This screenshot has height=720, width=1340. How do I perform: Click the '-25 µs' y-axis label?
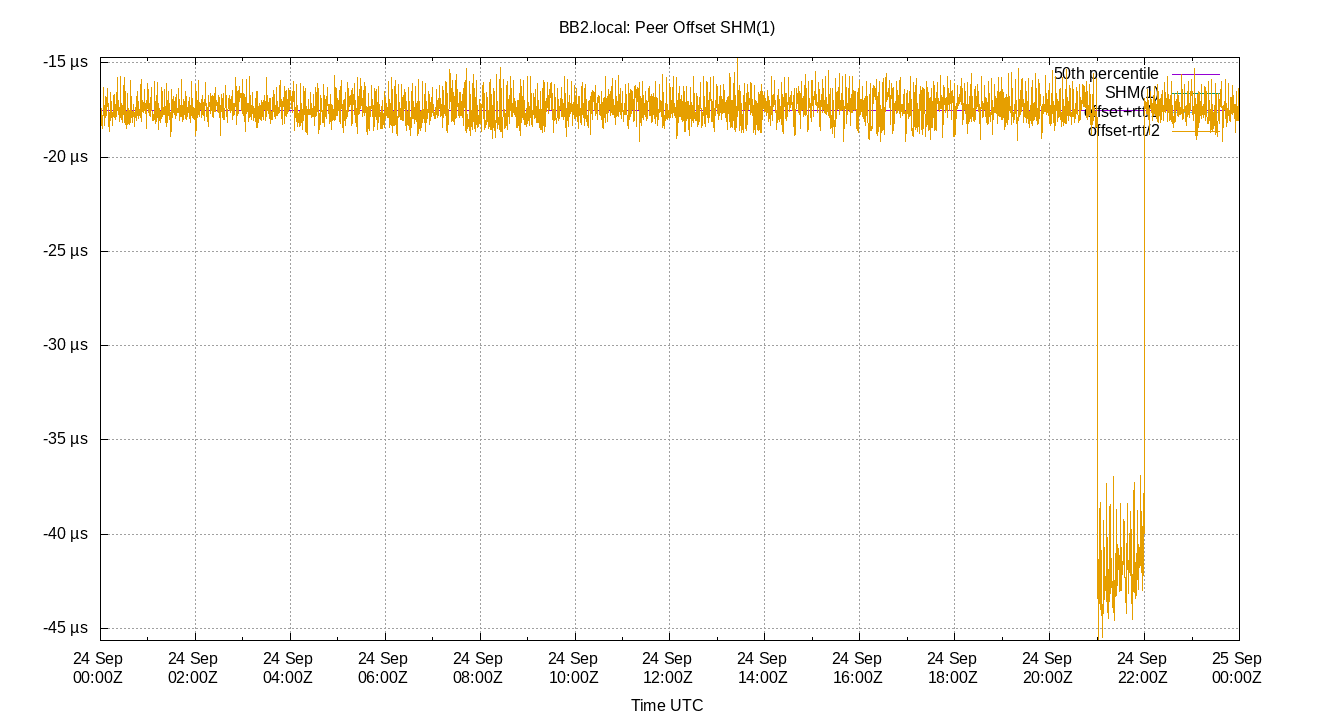66,251
